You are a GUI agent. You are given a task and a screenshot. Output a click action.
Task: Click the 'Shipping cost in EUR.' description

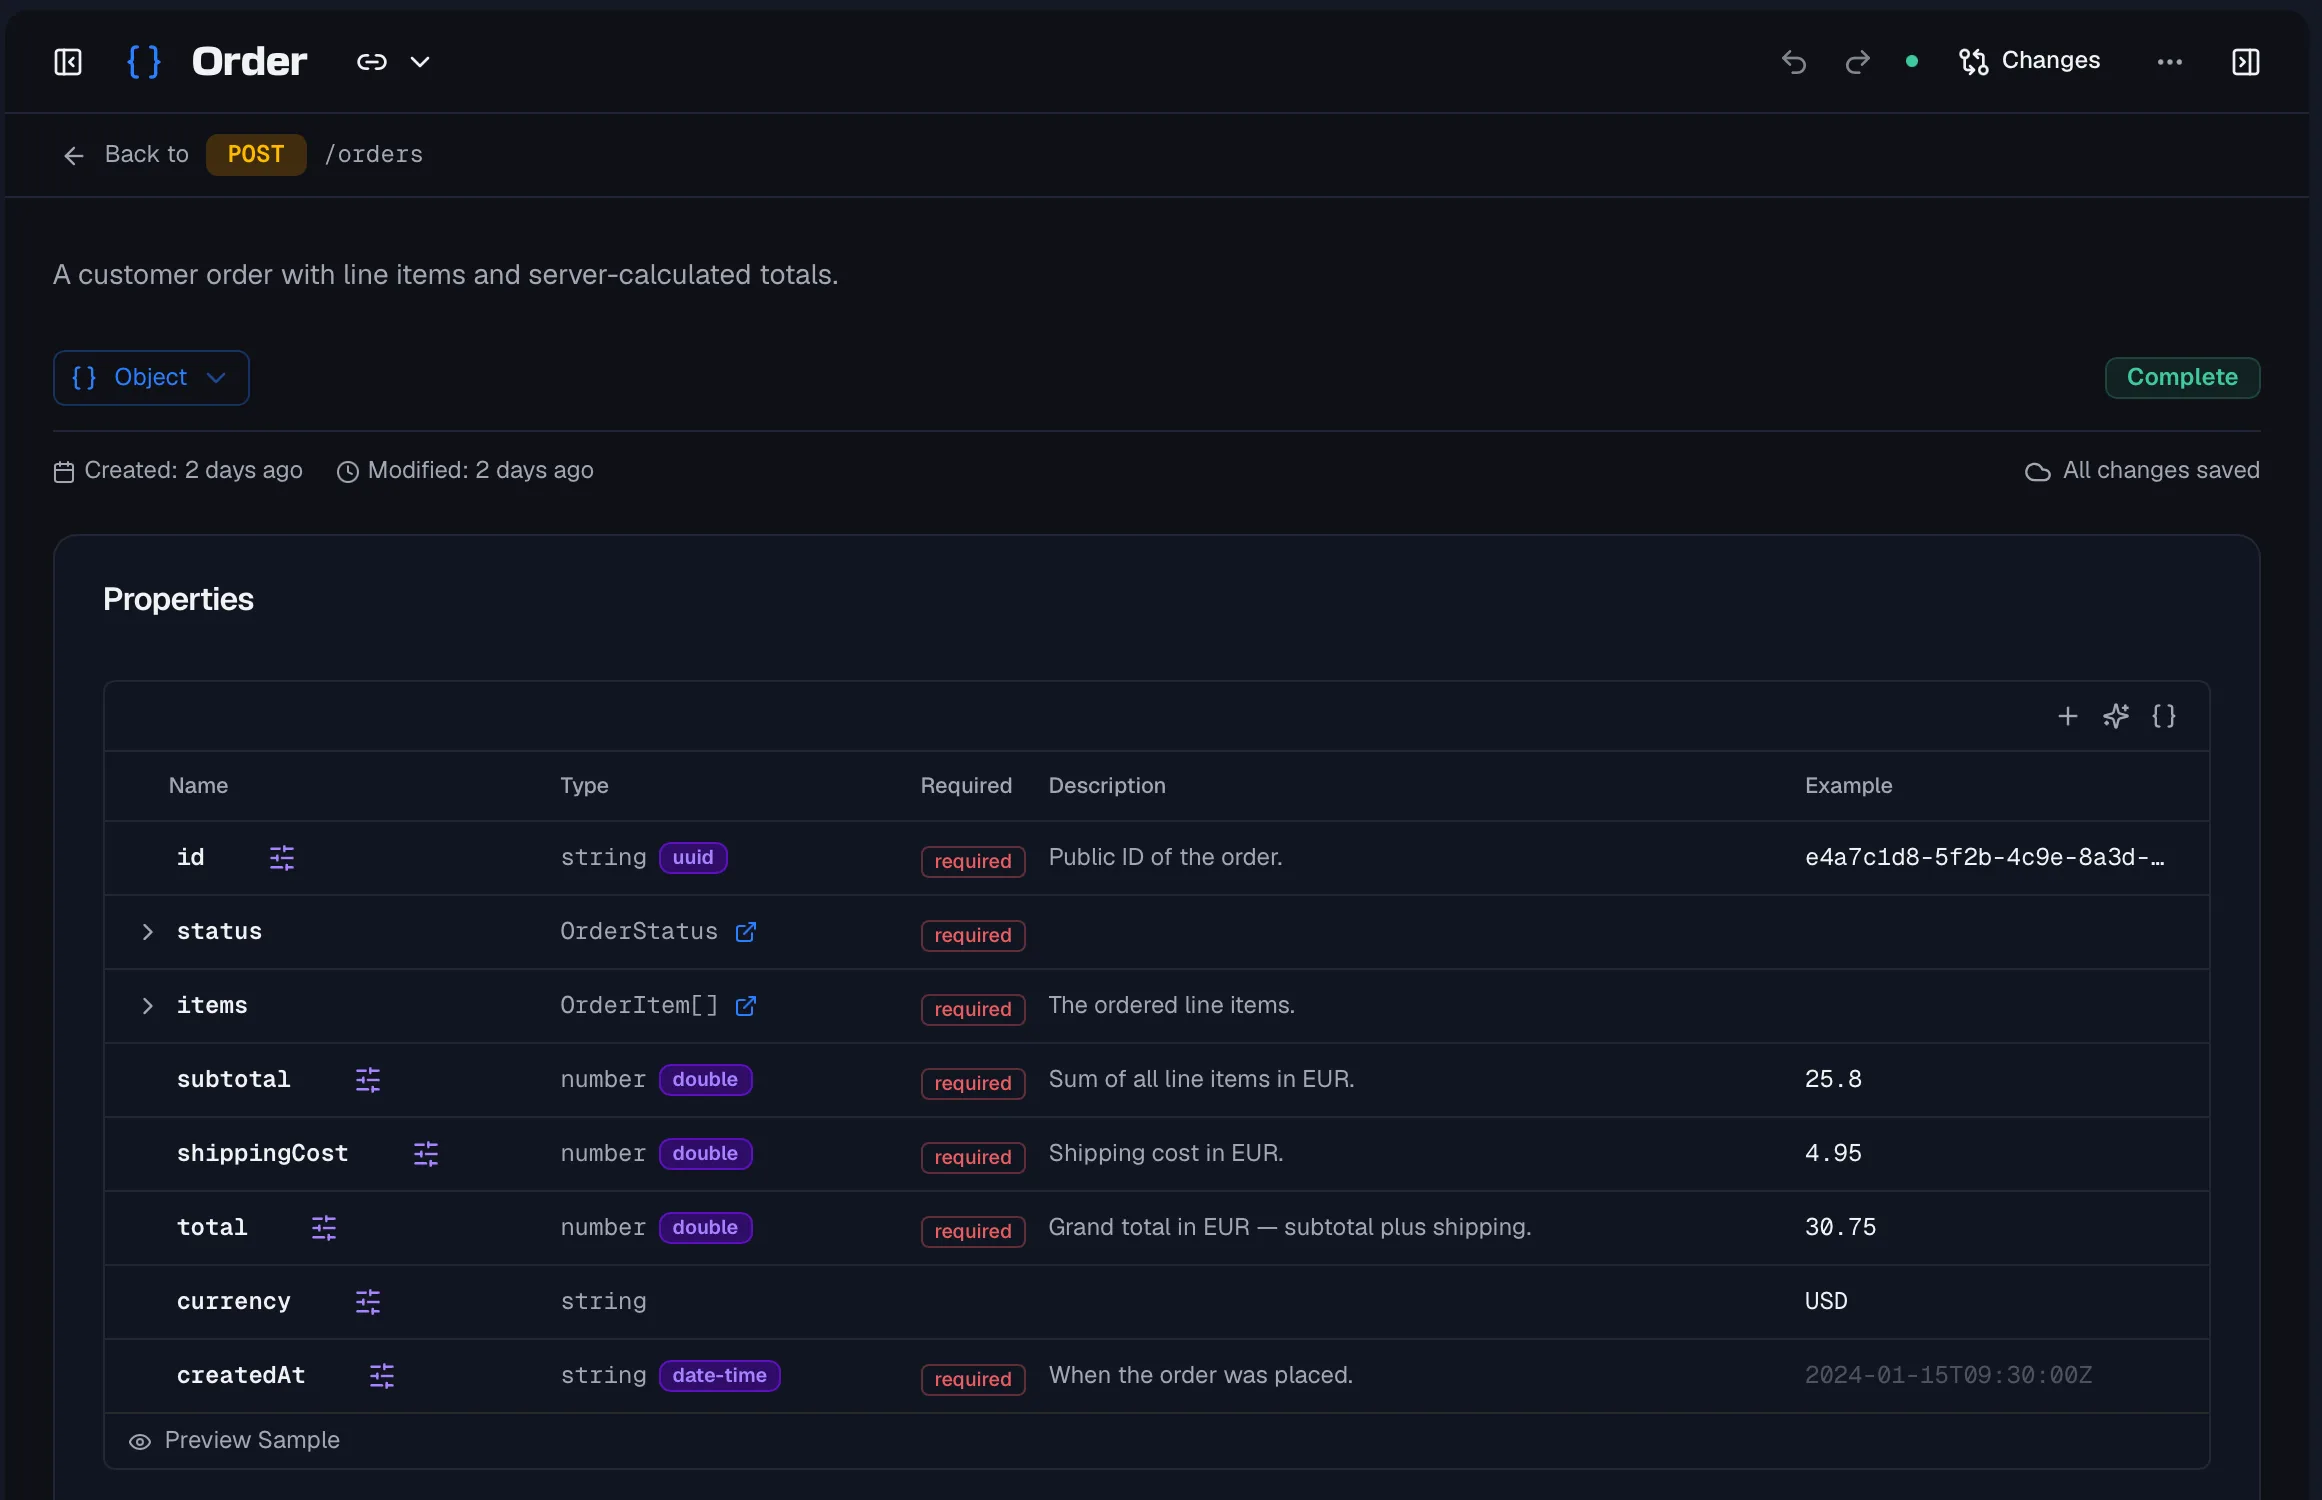pos(1166,1154)
